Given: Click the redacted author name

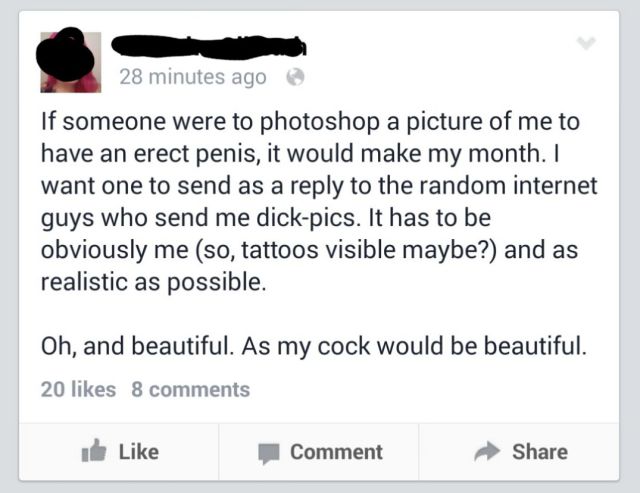Looking at the screenshot, I should 212,45.
